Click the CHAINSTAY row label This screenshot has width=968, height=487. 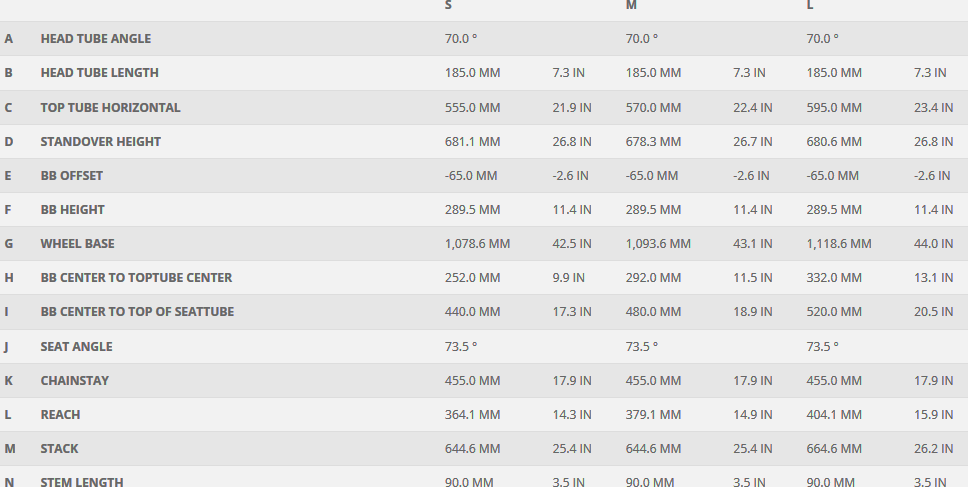tap(75, 381)
